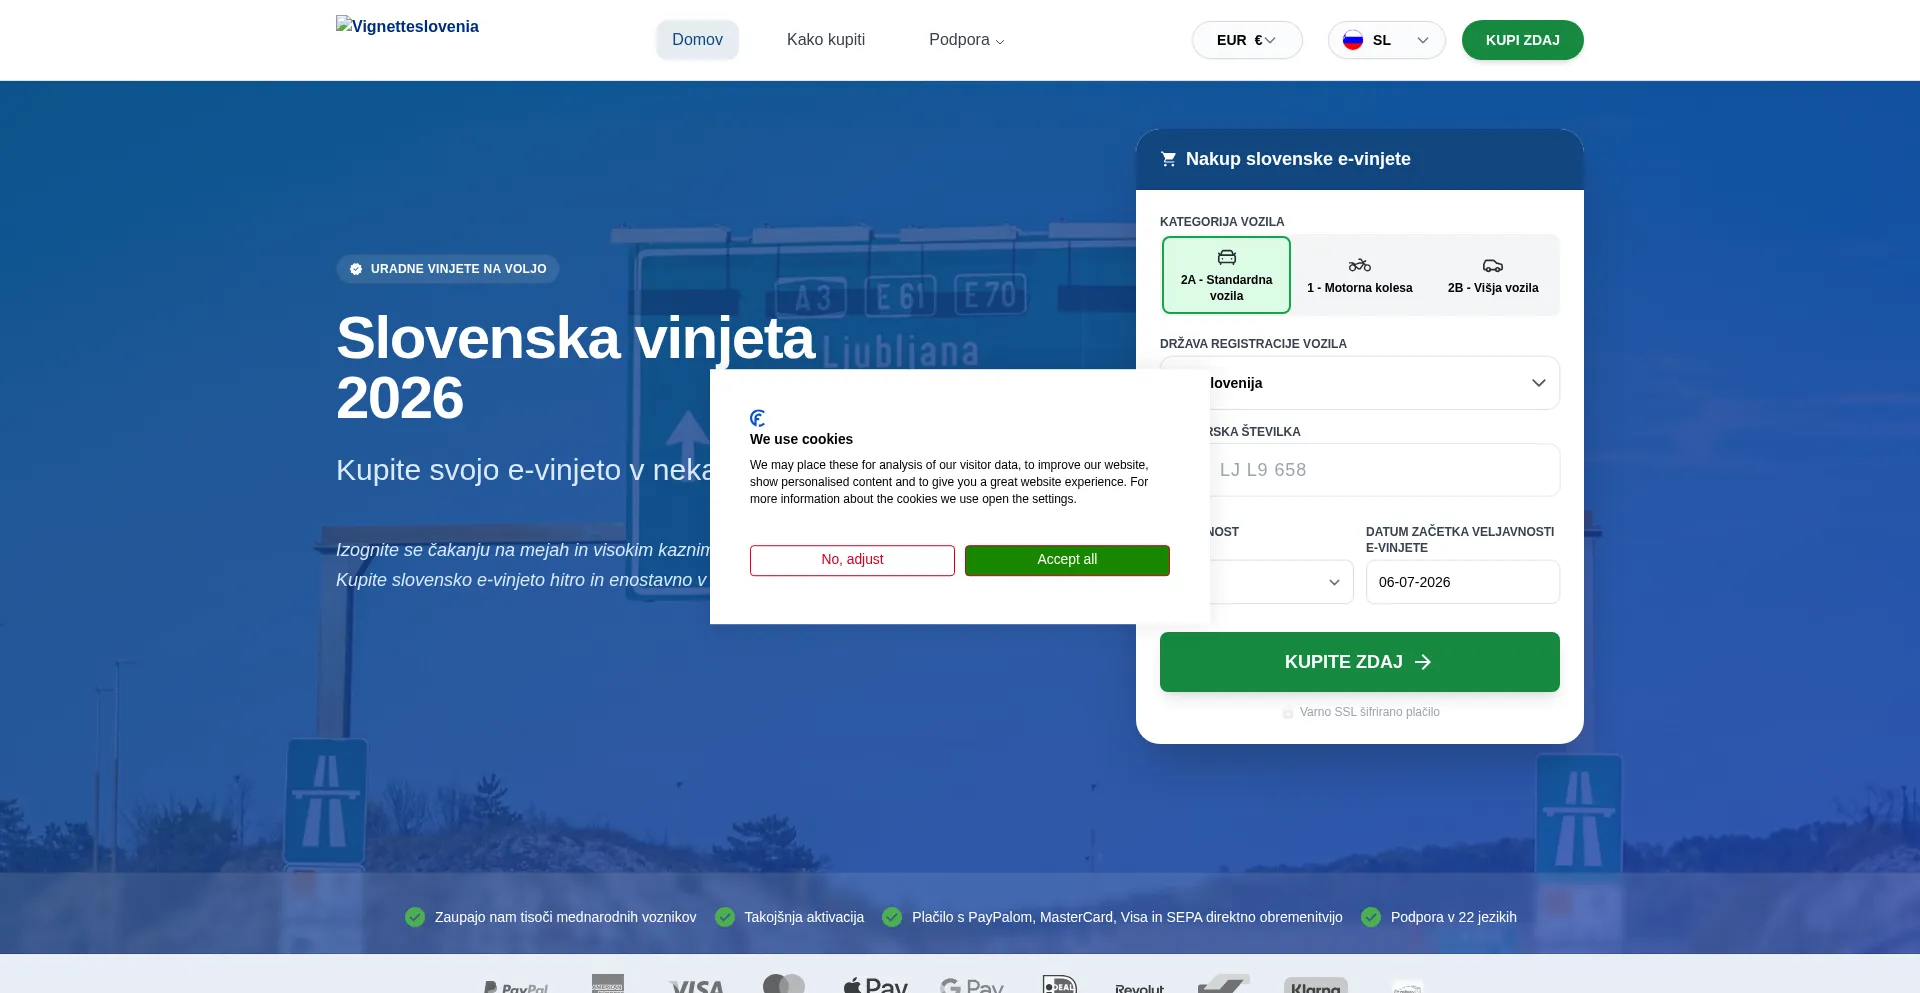The height and width of the screenshot is (993, 1920).
Task: Click the motorcycle icon
Action: (x=1360, y=265)
